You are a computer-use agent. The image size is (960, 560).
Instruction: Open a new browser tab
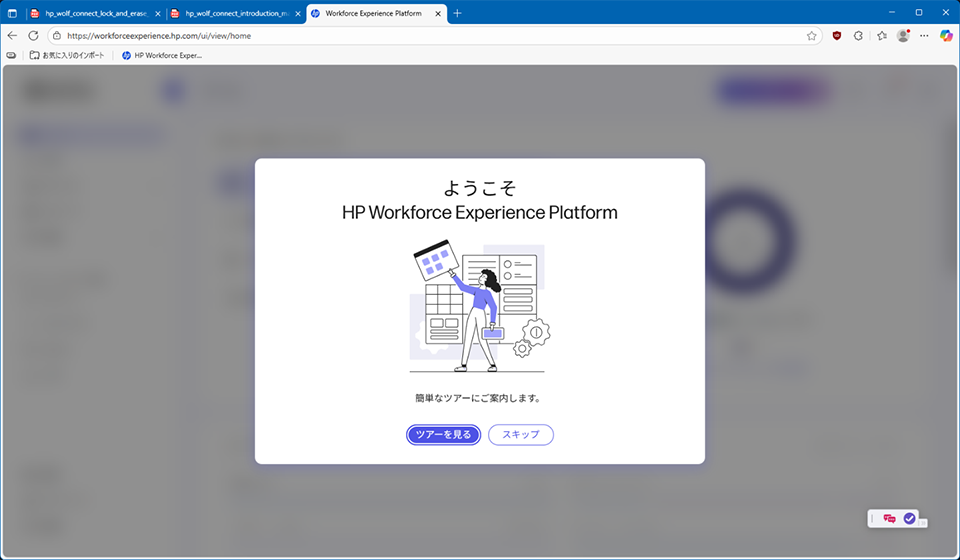[457, 13]
